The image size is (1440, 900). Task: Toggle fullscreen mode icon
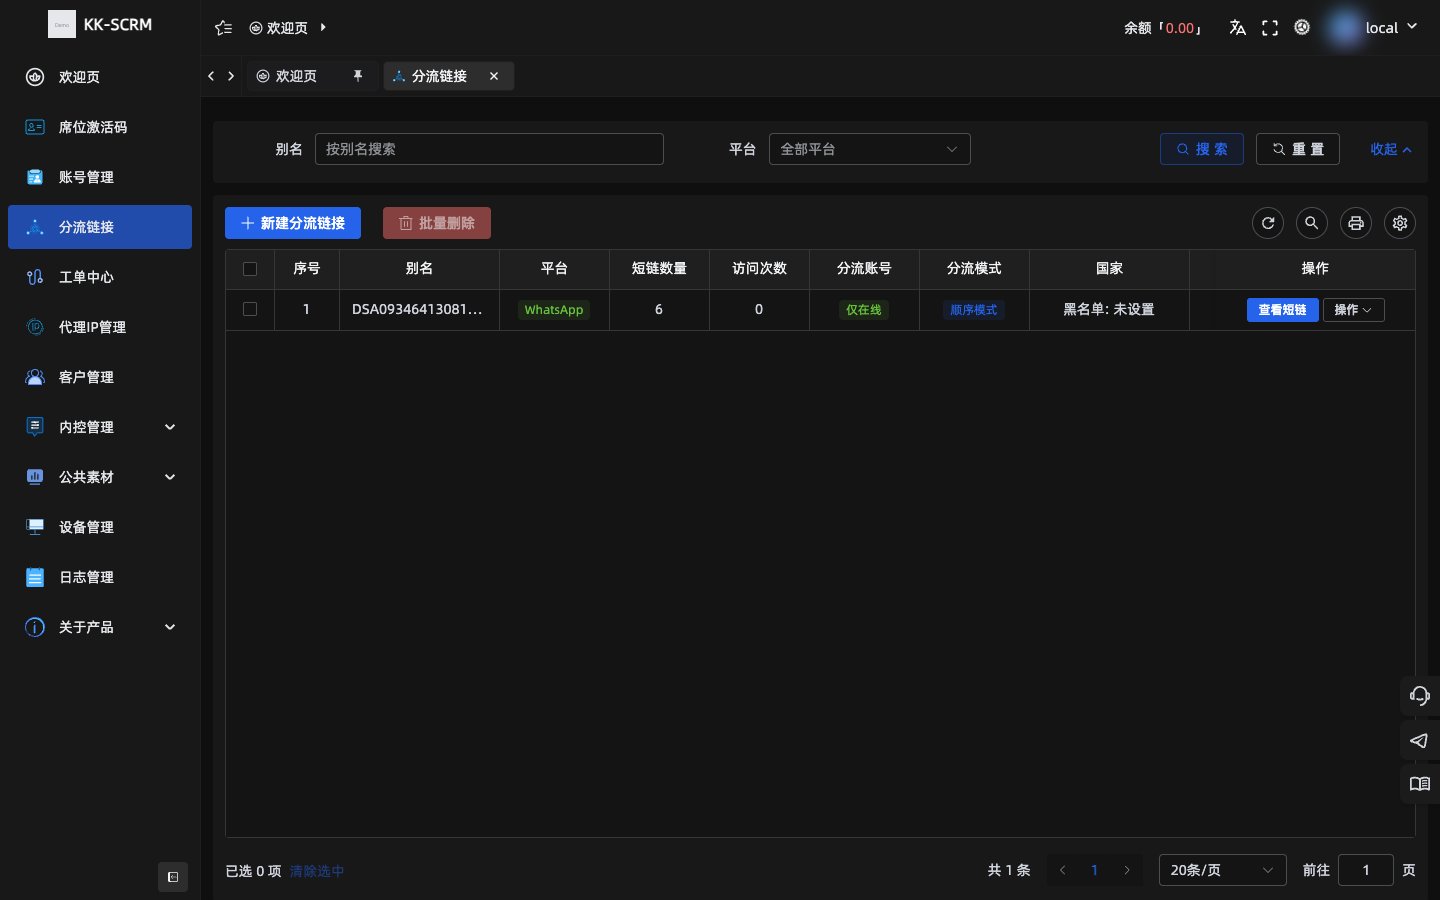coord(1270,28)
